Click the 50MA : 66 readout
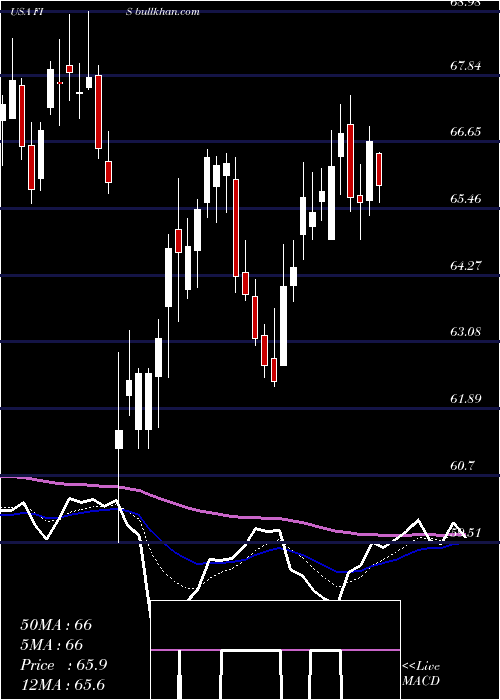Viewport: 500px width, 700px height. 56,625
